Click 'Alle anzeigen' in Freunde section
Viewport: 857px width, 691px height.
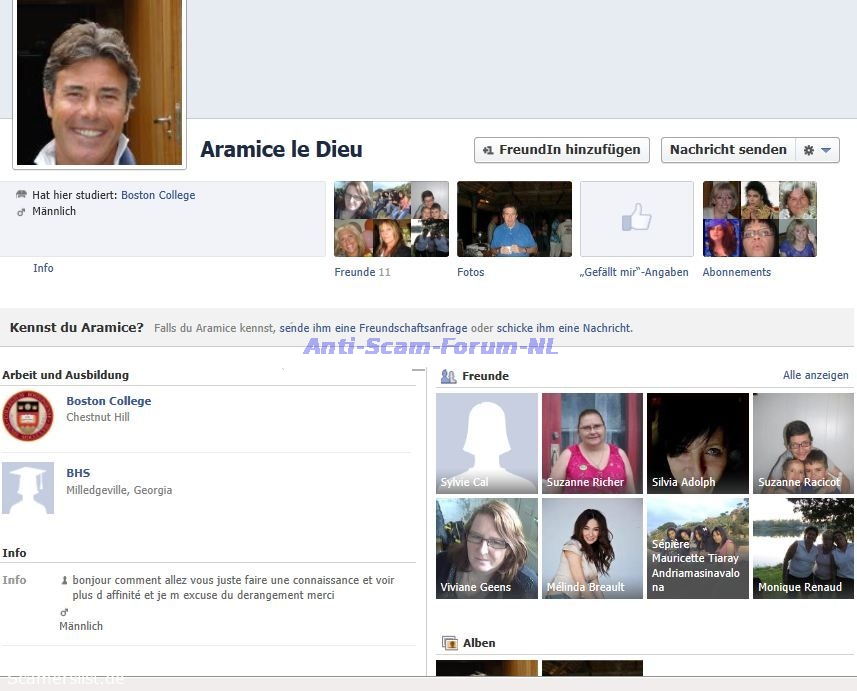coord(815,376)
